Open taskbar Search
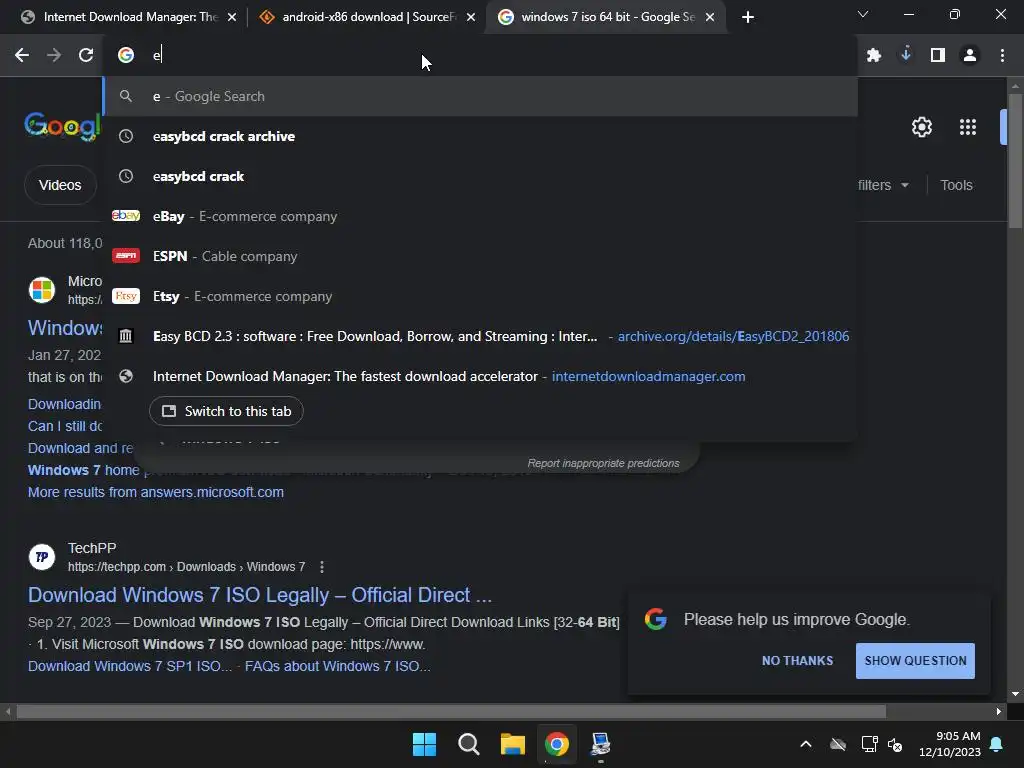Viewport: 1024px width, 768px height. (468, 744)
